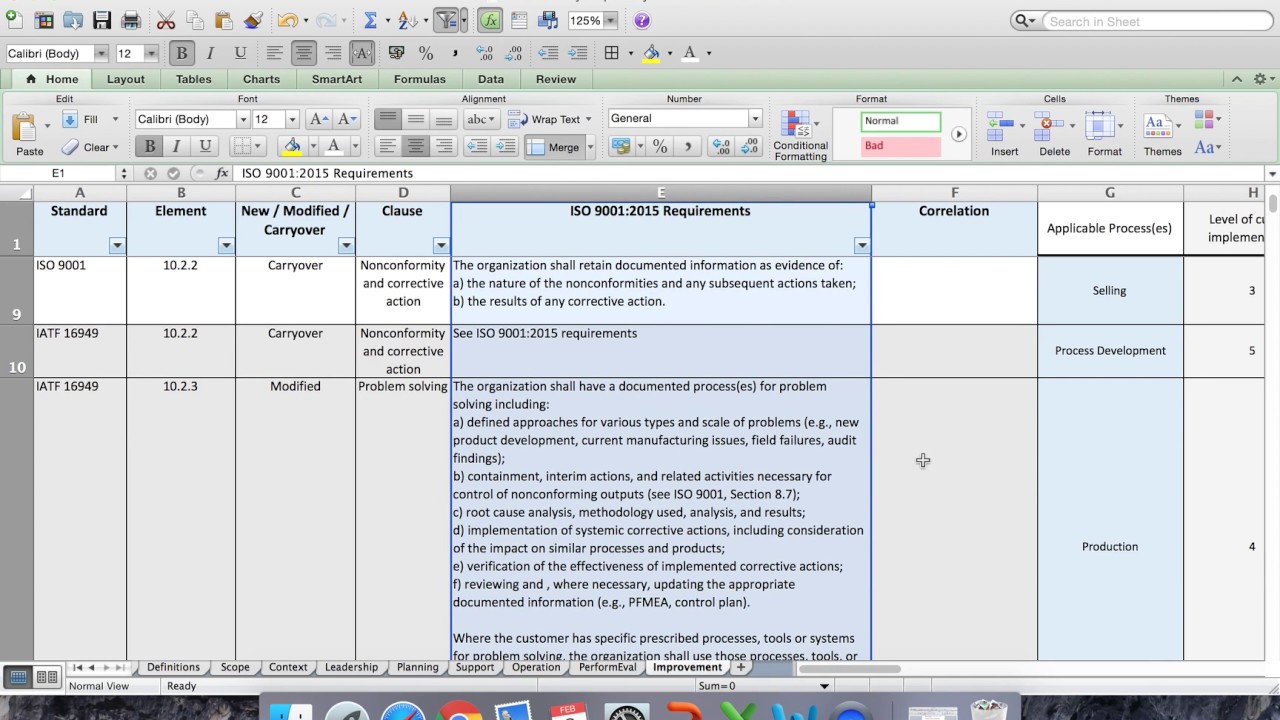Toggle Italic in the ribbon Font group
The image size is (1280, 720).
pyautogui.click(x=177, y=146)
